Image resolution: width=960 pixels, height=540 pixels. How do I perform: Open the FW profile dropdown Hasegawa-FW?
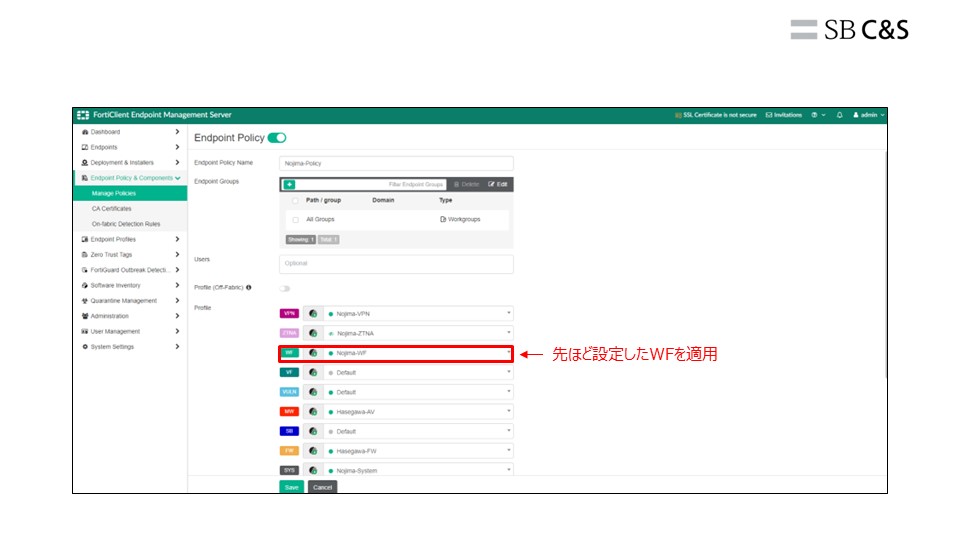click(x=419, y=451)
